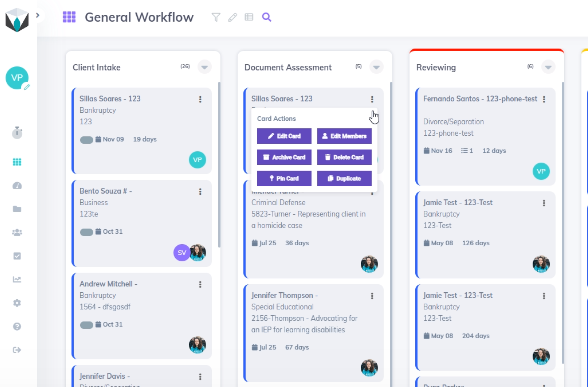Click Edit Card in Card Actions
The width and height of the screenshot is (588, 387).
[x=284, y=136]
